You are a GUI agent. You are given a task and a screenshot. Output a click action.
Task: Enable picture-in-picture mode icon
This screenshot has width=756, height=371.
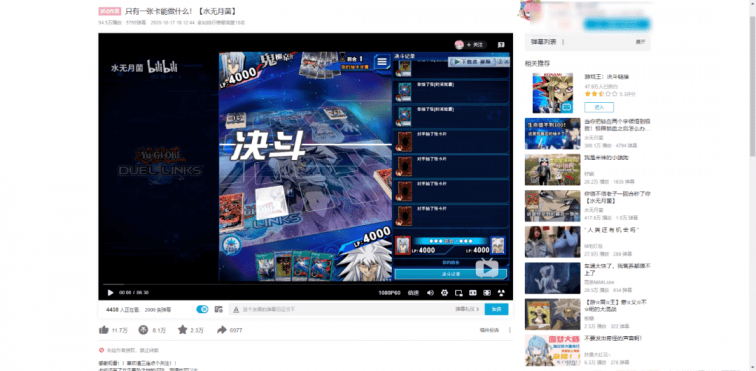coord(459,293)
